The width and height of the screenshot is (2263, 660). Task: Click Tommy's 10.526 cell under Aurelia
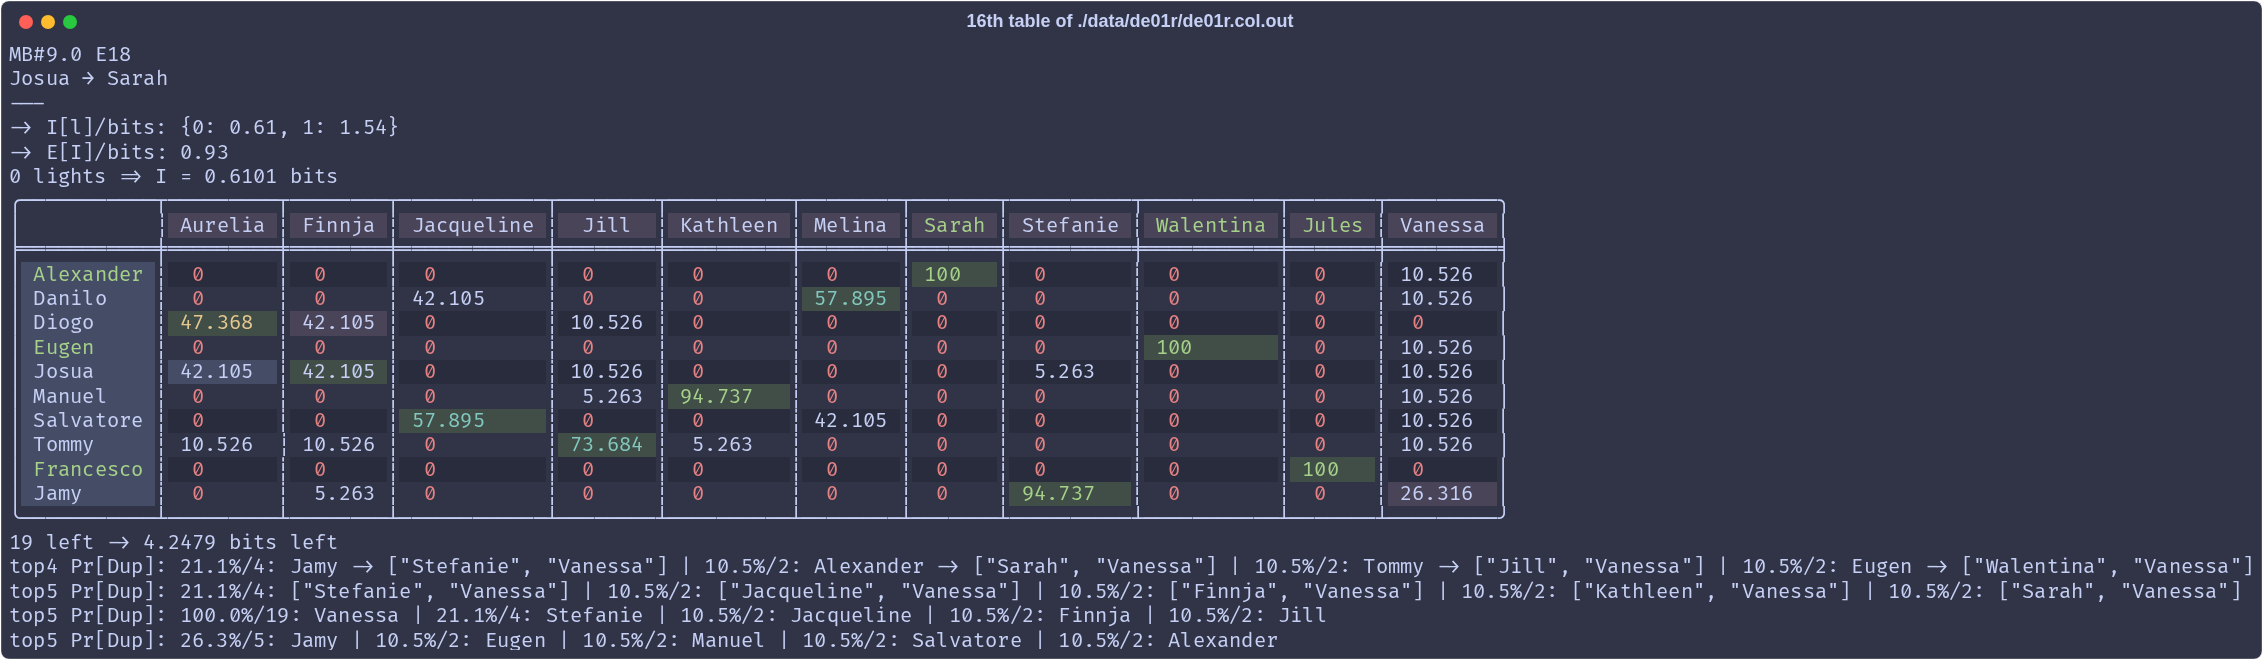[222, 444]
